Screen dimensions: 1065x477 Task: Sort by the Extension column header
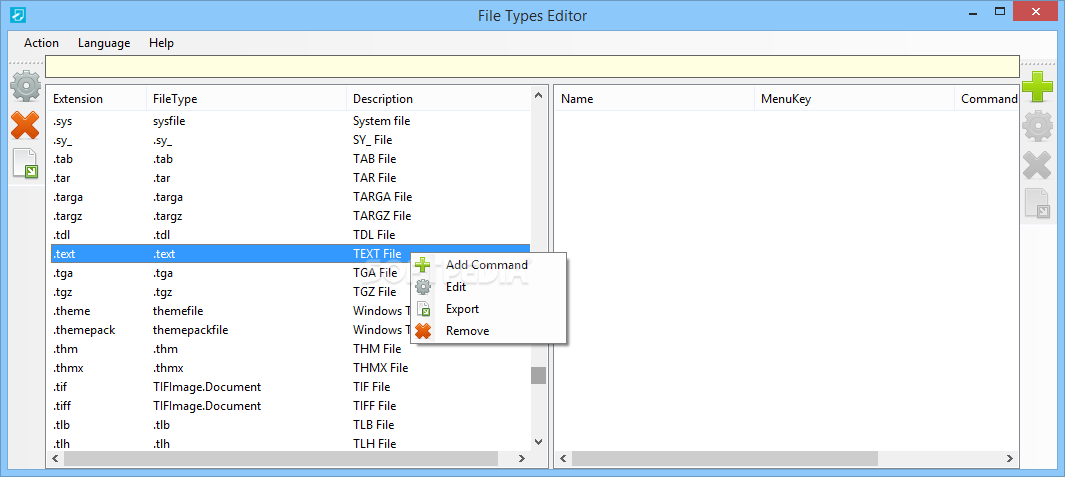click(98, 99)
